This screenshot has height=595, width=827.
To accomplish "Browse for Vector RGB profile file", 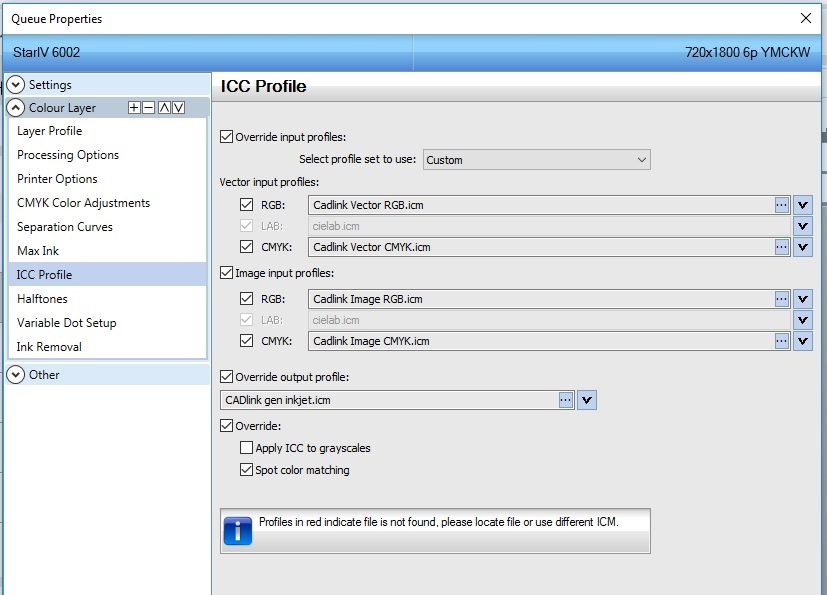I will click(782, 205).
